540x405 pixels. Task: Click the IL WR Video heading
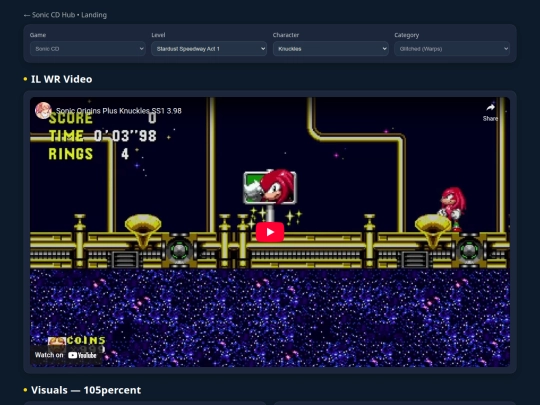(x=62, y=79)
